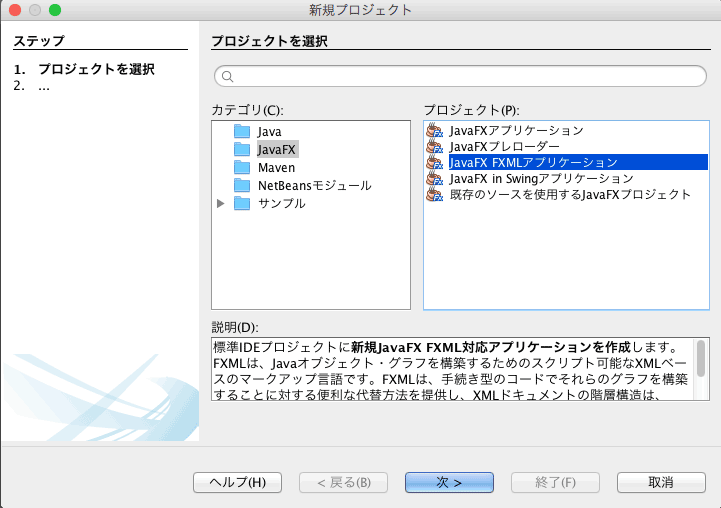Select the Java category
Viewport: 721px width, 508px height.
269,131
